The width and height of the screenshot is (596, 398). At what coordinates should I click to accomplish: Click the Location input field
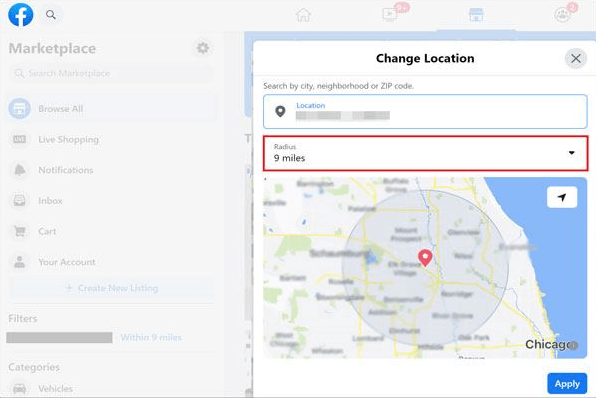click(x=425, y=111)
